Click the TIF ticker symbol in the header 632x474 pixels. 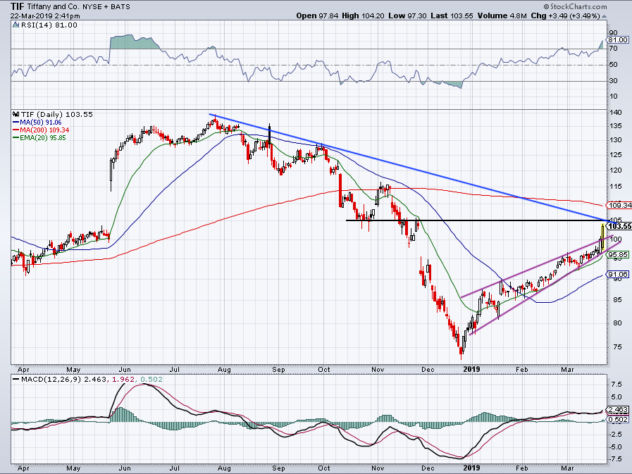point(17,6)
